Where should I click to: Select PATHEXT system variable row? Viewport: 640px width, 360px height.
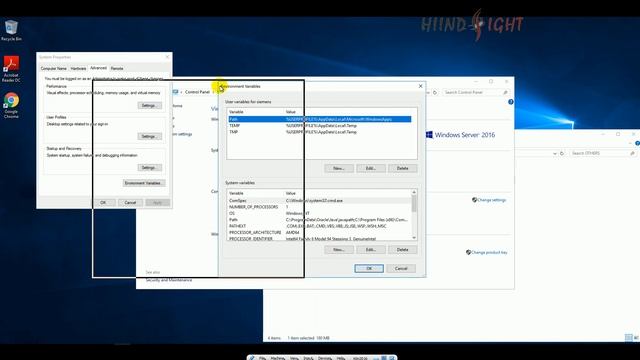[x=320, y=226]
